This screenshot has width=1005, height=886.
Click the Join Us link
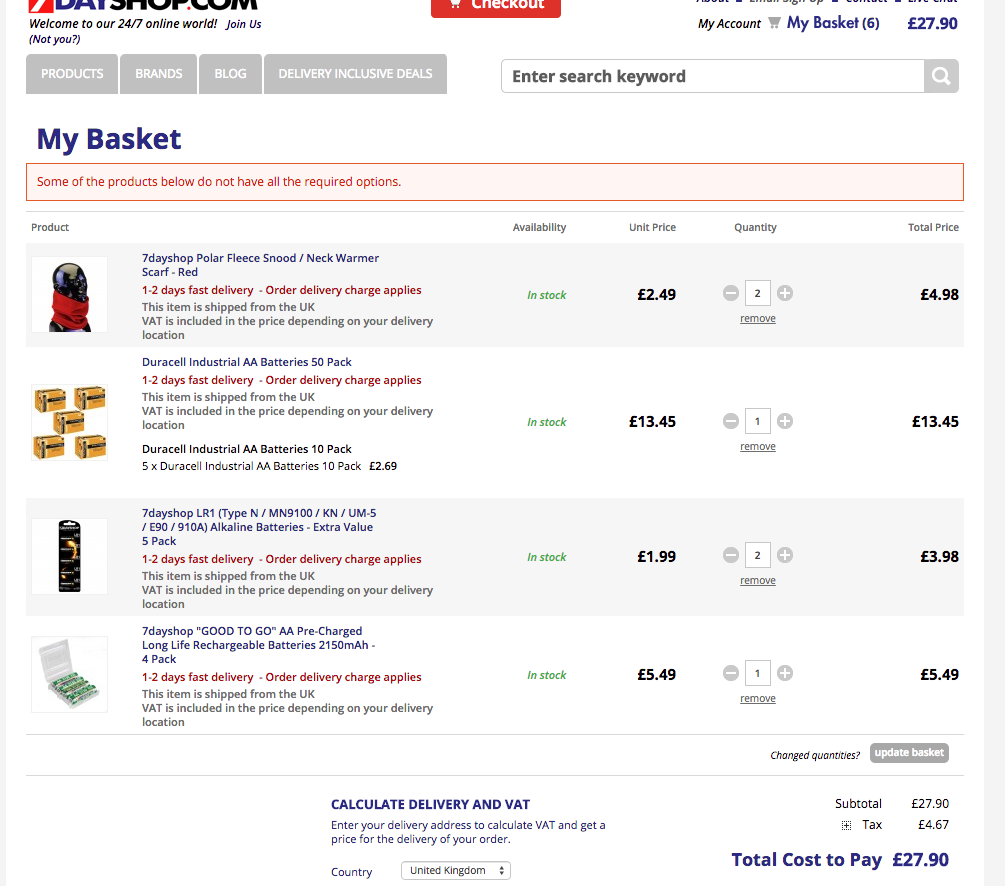click(244, 24)
